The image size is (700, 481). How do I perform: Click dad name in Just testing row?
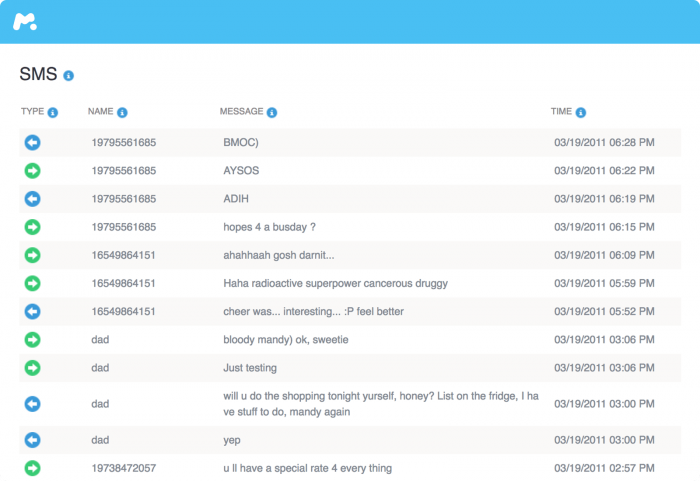(100, 368)
